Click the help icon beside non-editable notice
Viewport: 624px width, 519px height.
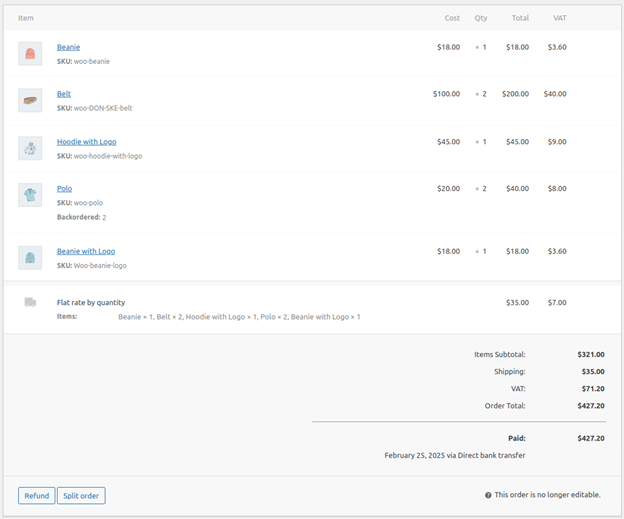click(x=488, y=495)
